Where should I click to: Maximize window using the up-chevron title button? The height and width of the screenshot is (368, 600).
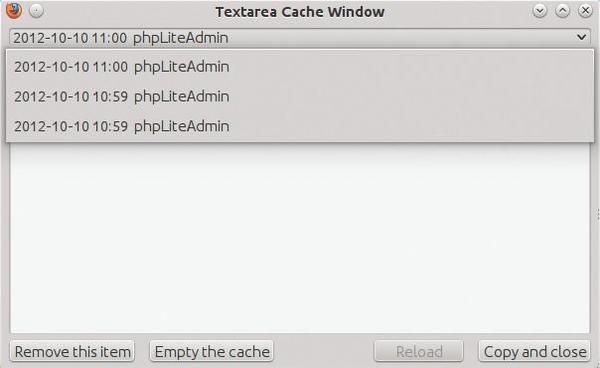(x=562, y=11)
